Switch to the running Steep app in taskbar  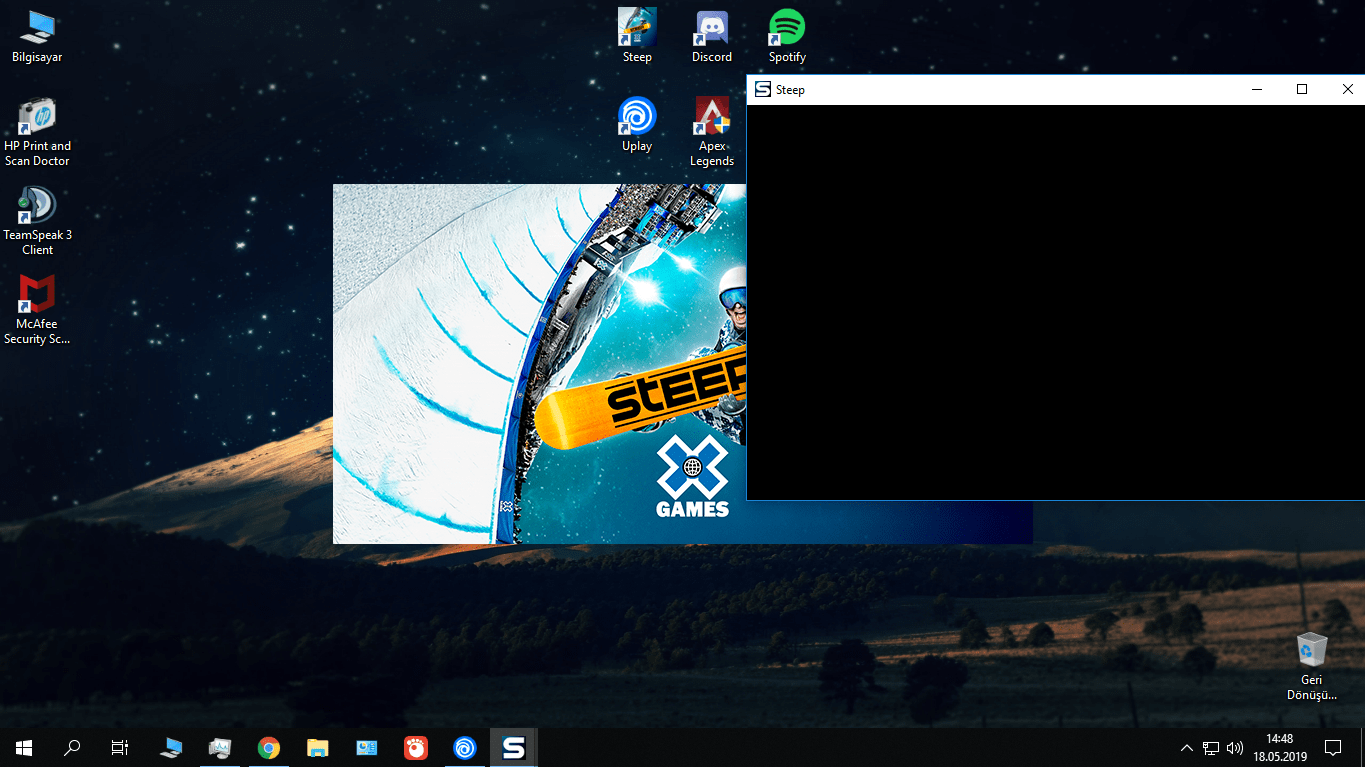pos(513,747)
